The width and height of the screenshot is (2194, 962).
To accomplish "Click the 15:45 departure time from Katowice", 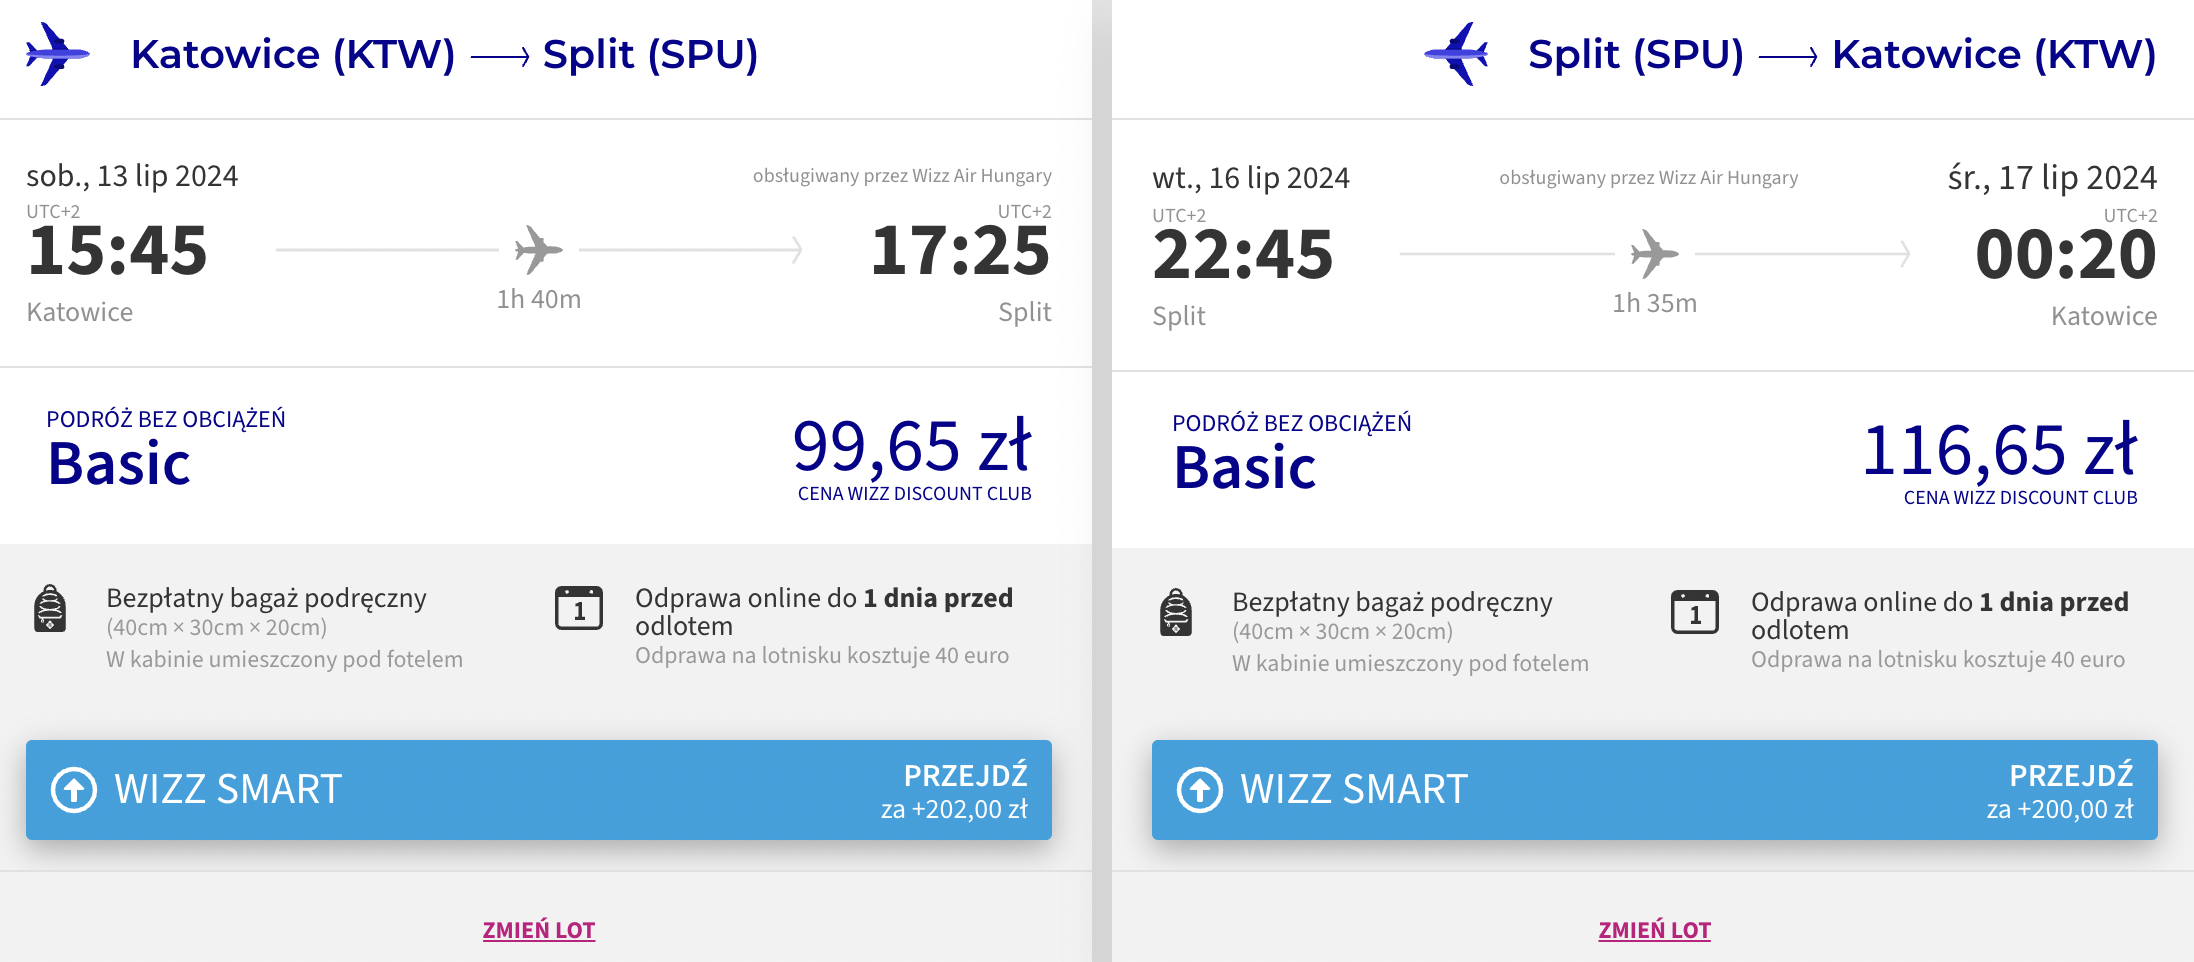I will (118, 250).
